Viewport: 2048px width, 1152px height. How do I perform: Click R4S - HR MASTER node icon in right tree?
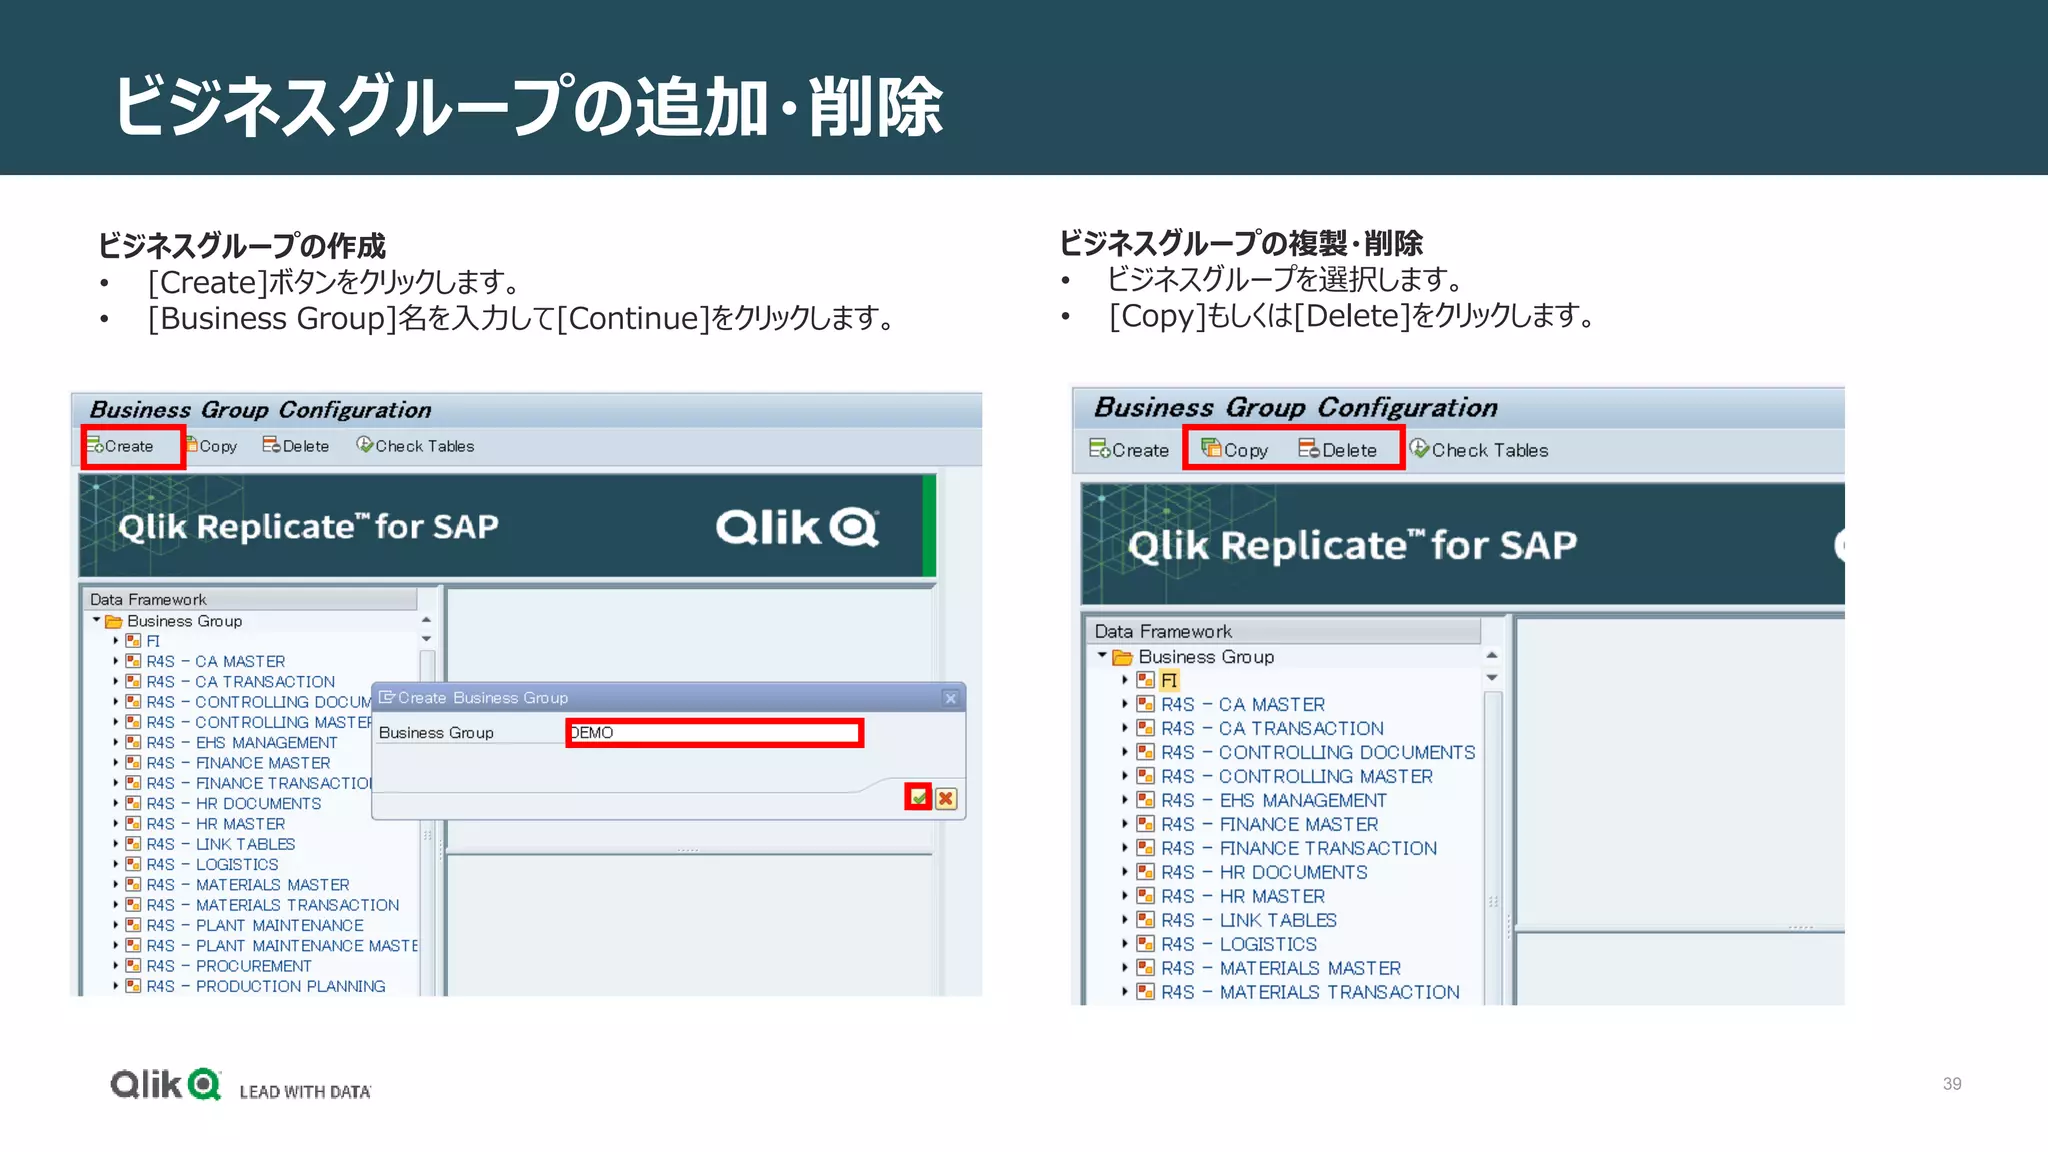point(1146,896)
